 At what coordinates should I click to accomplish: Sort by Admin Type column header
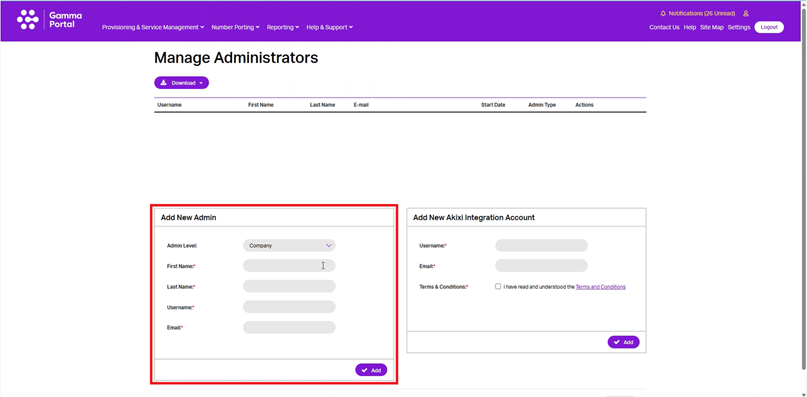coord(542,105)
